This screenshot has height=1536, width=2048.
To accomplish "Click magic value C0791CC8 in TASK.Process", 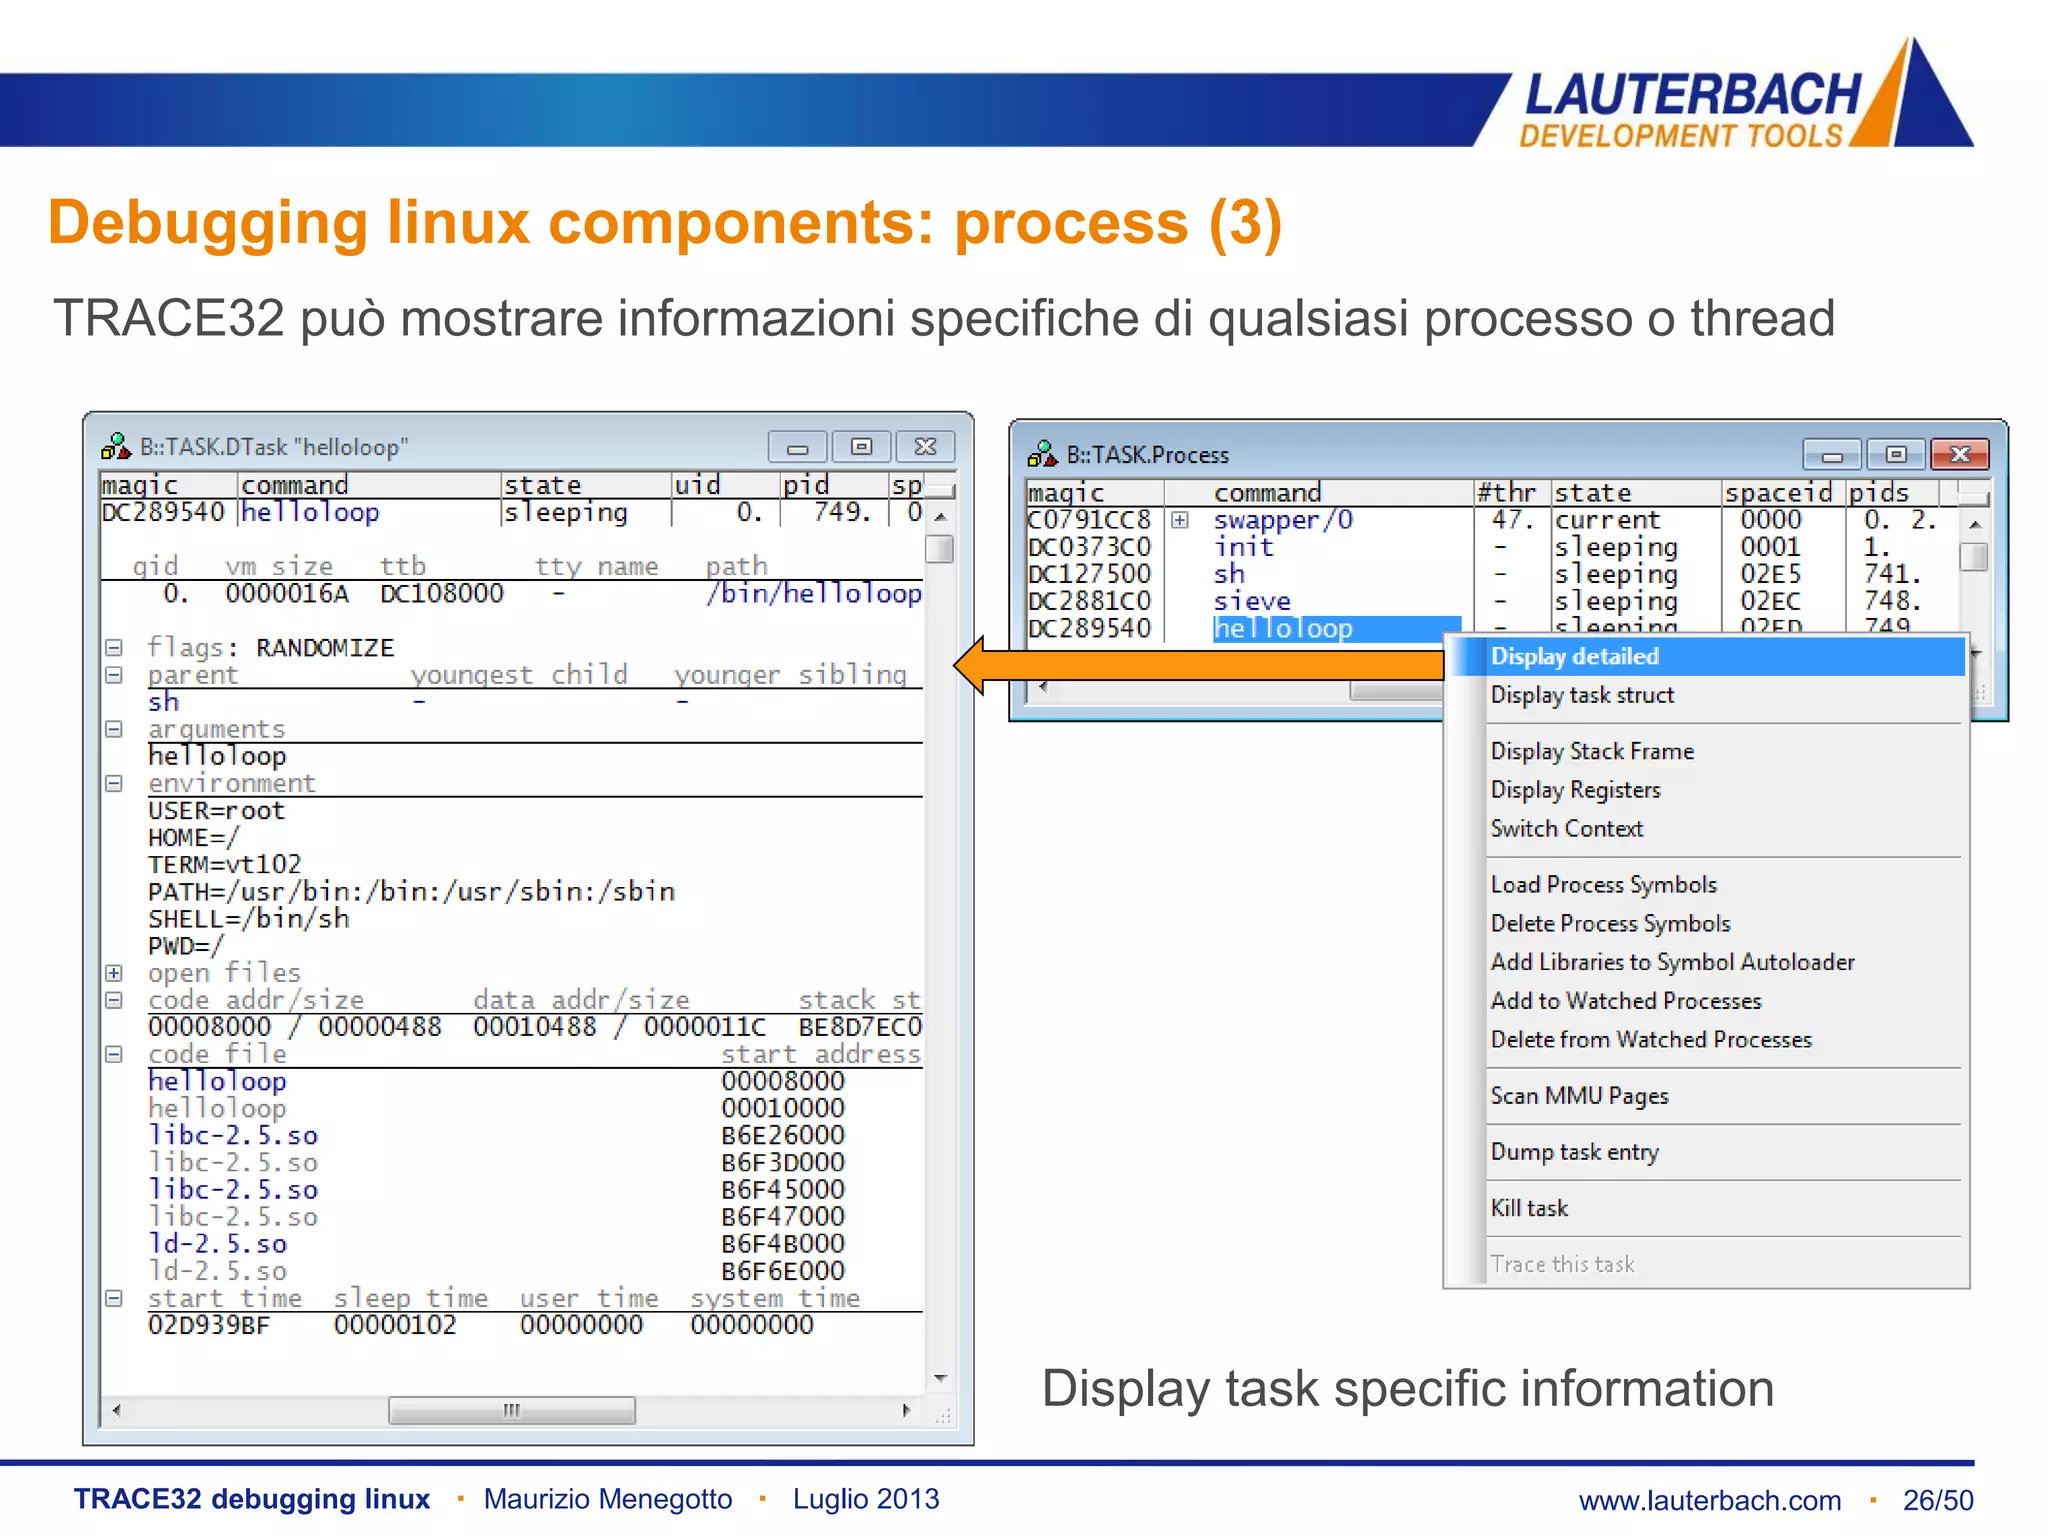I will (x=1089, y=520).
